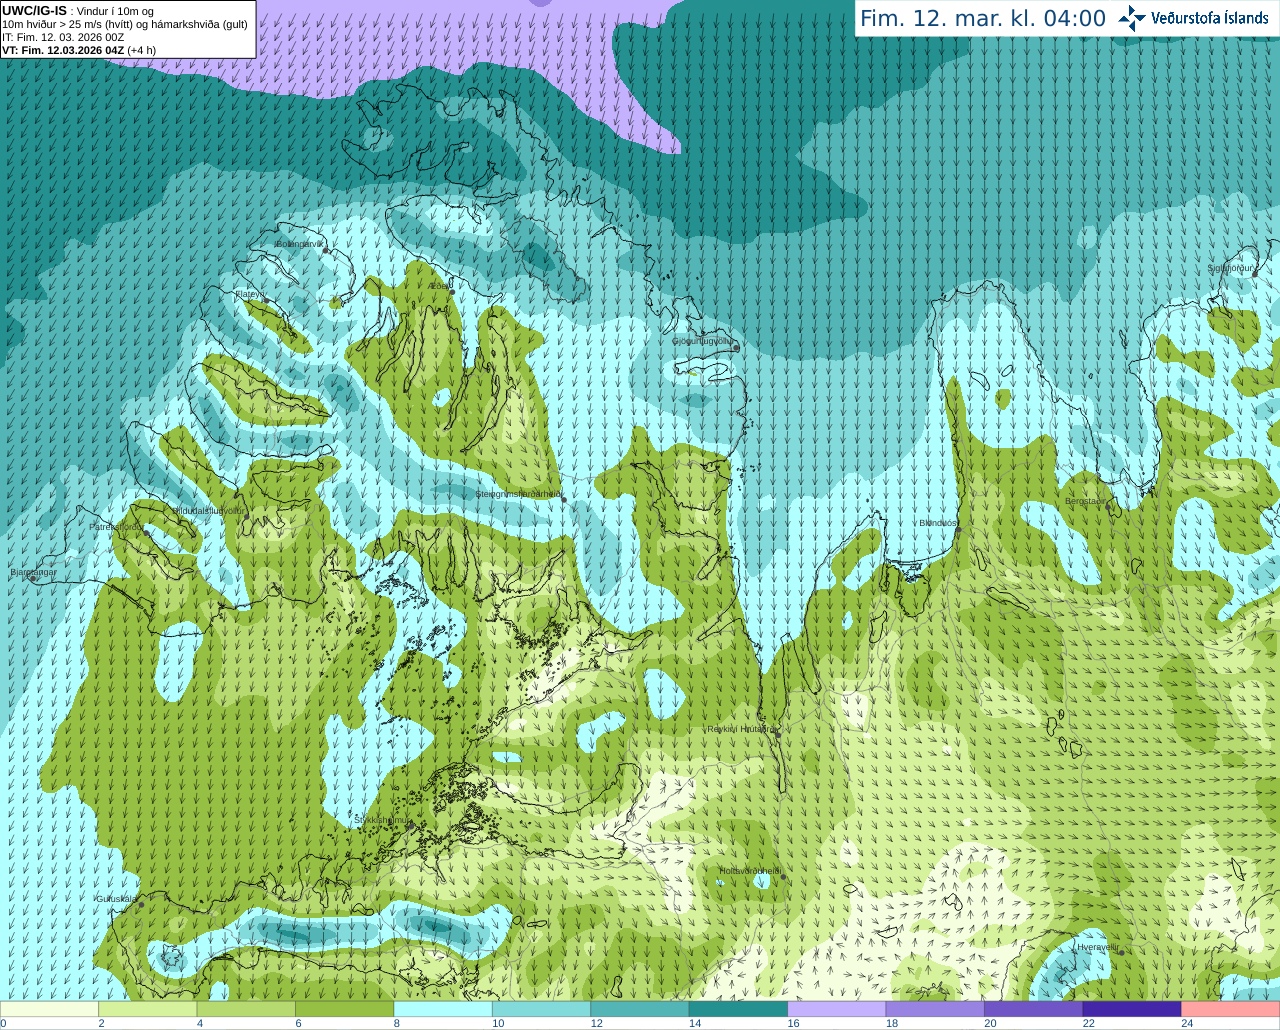Pick the 14–16 m/s dark teal legend swatch
Image resolution: width=1280 pixels, height=1030 pixels.
click(x=738, y=1009)
